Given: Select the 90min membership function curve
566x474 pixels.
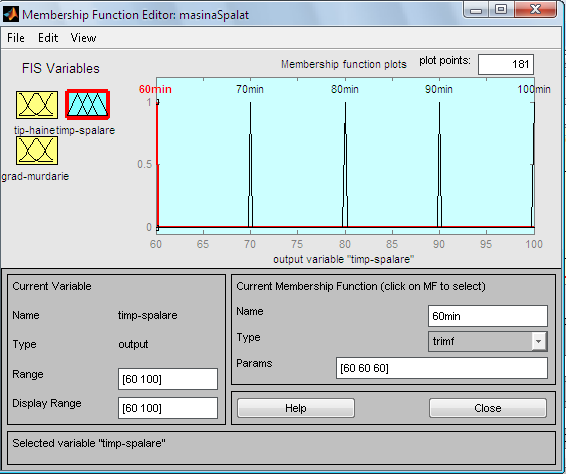Looking at the screenshot, I should [x=439, y=164].
